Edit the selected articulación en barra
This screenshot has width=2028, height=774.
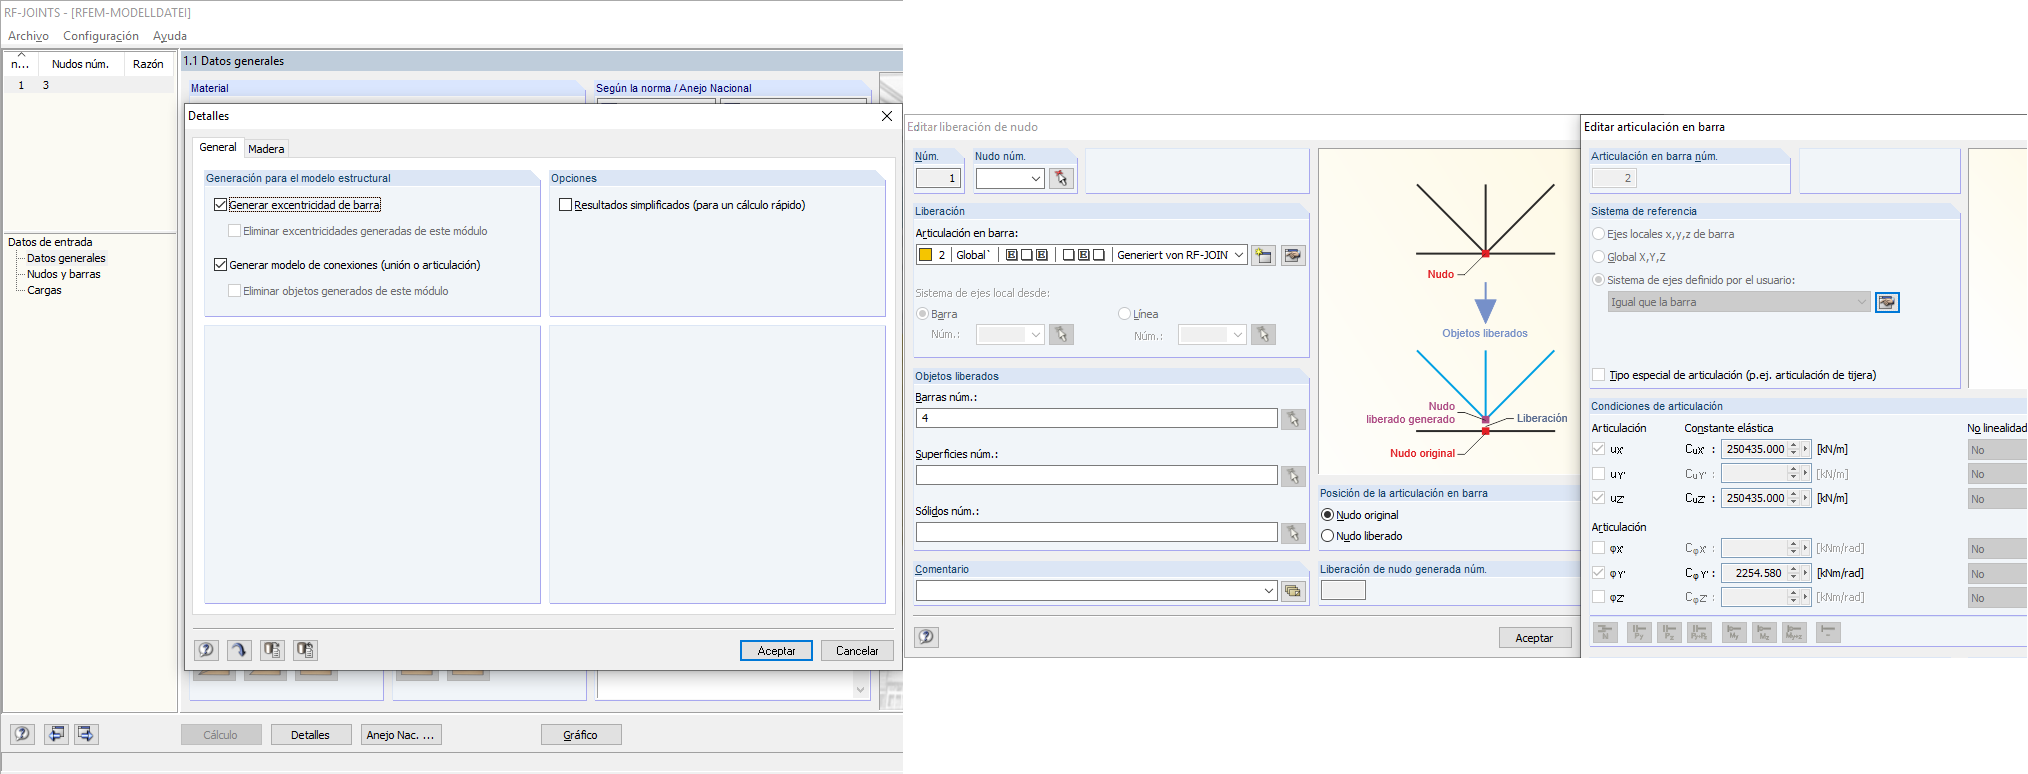(x=1293, y=255)
